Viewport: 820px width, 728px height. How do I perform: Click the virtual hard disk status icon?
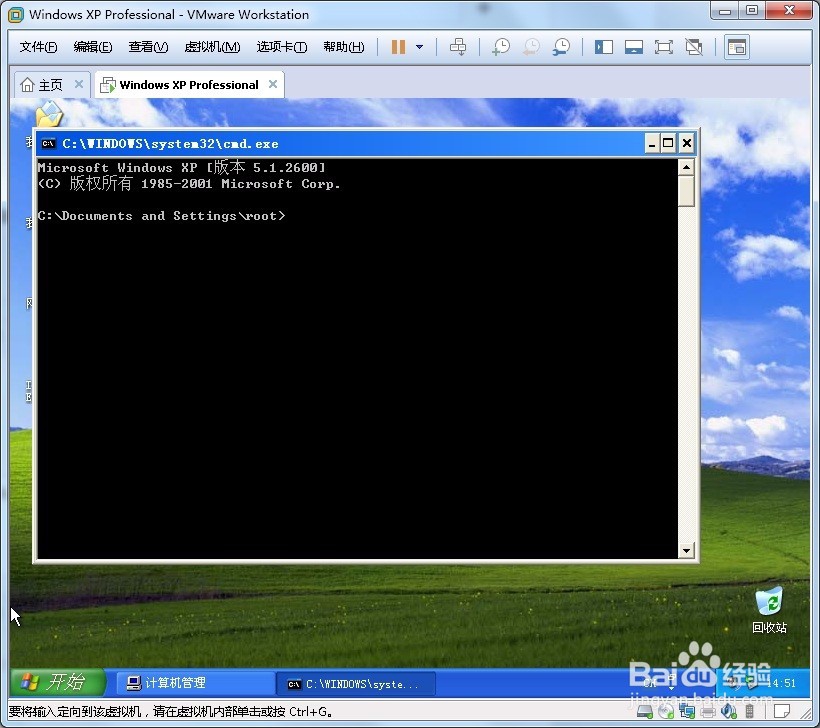click(644, 711)
